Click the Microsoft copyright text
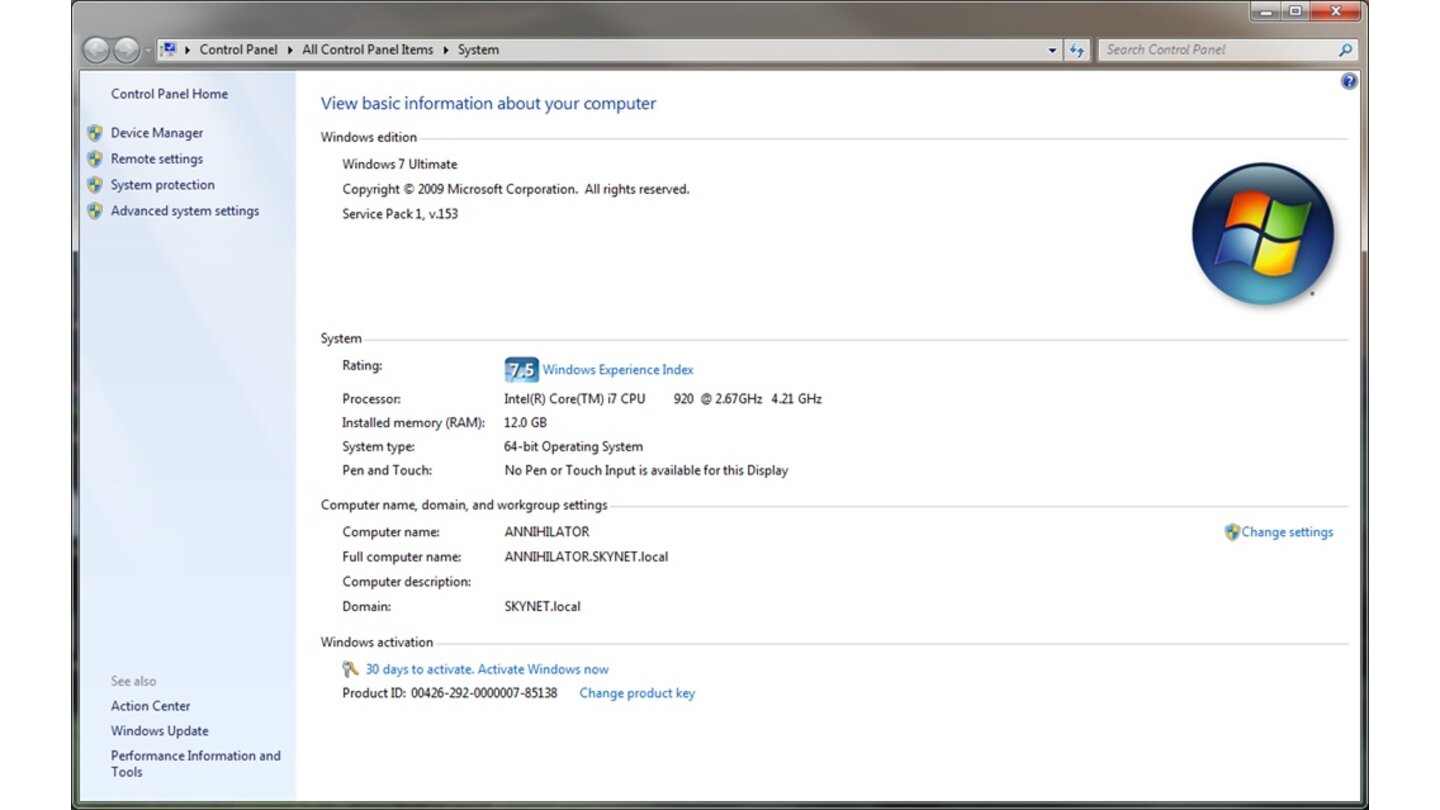The image size is (1440, 810). click(516, 189)
